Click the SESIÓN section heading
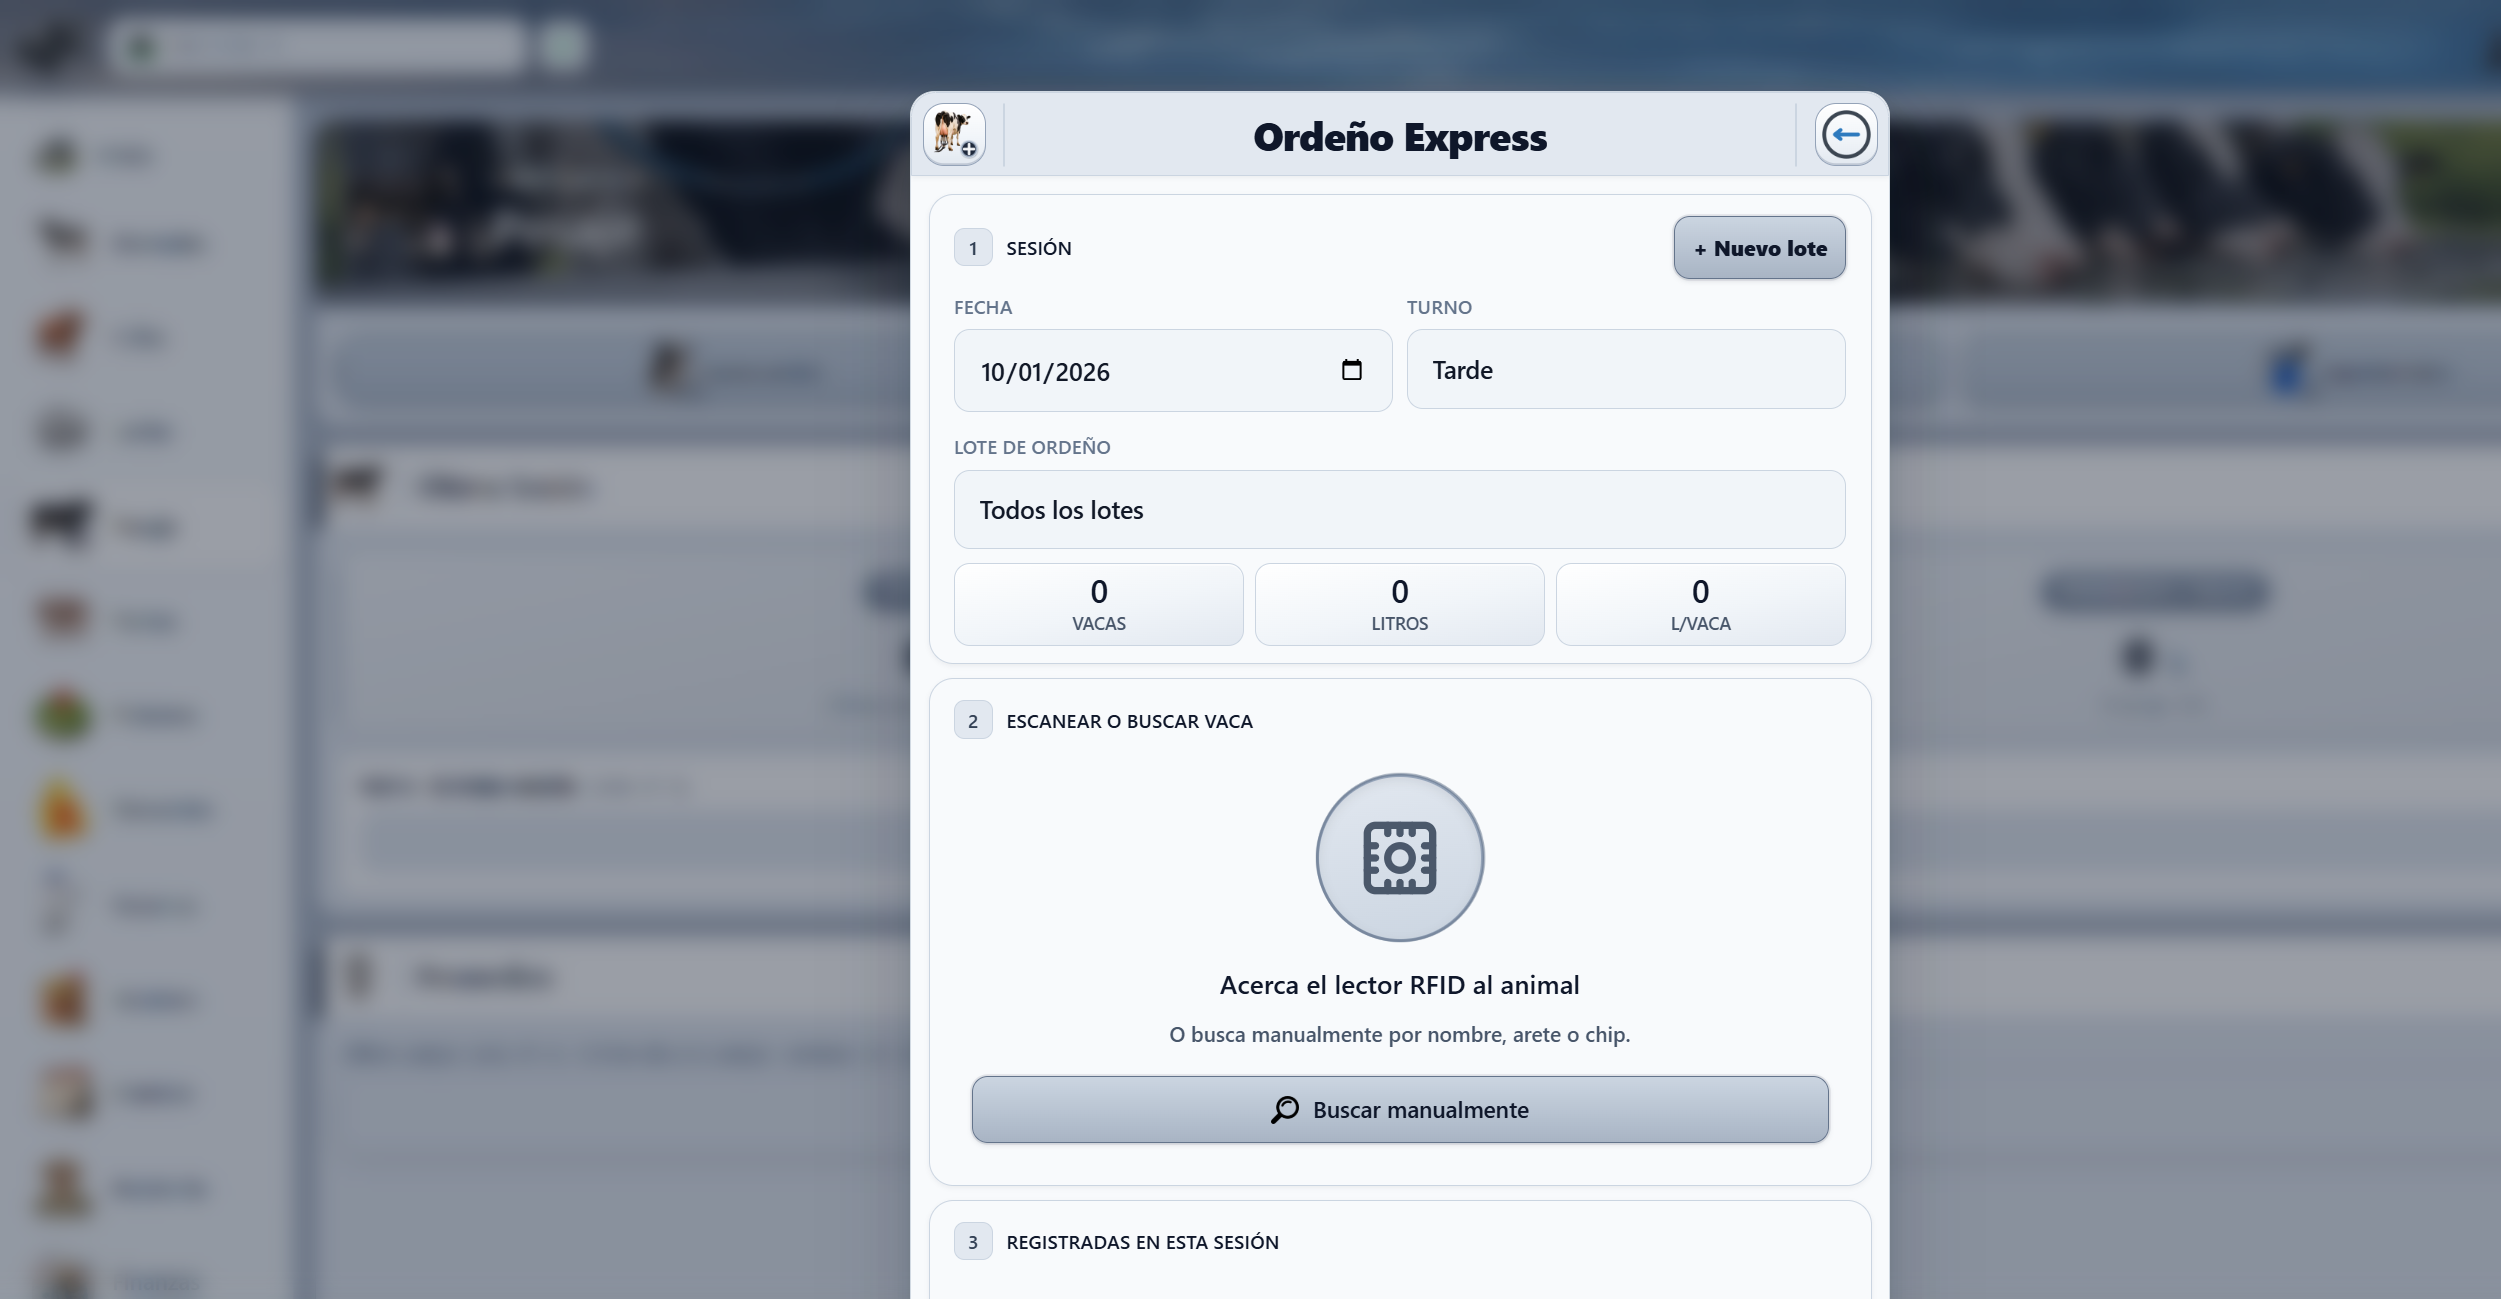2501x1299 pixels. tap(1038, 248)
